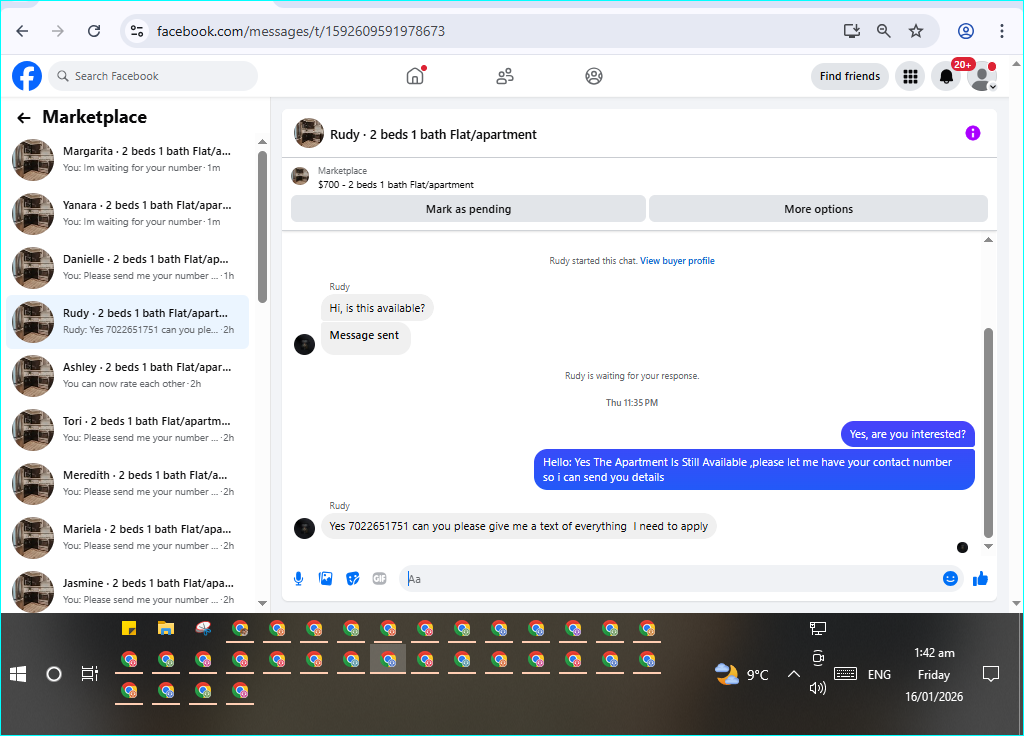The width and height of the screenshot is (1024, 736).
Task: Click browser back arrow
Action: 22,31
